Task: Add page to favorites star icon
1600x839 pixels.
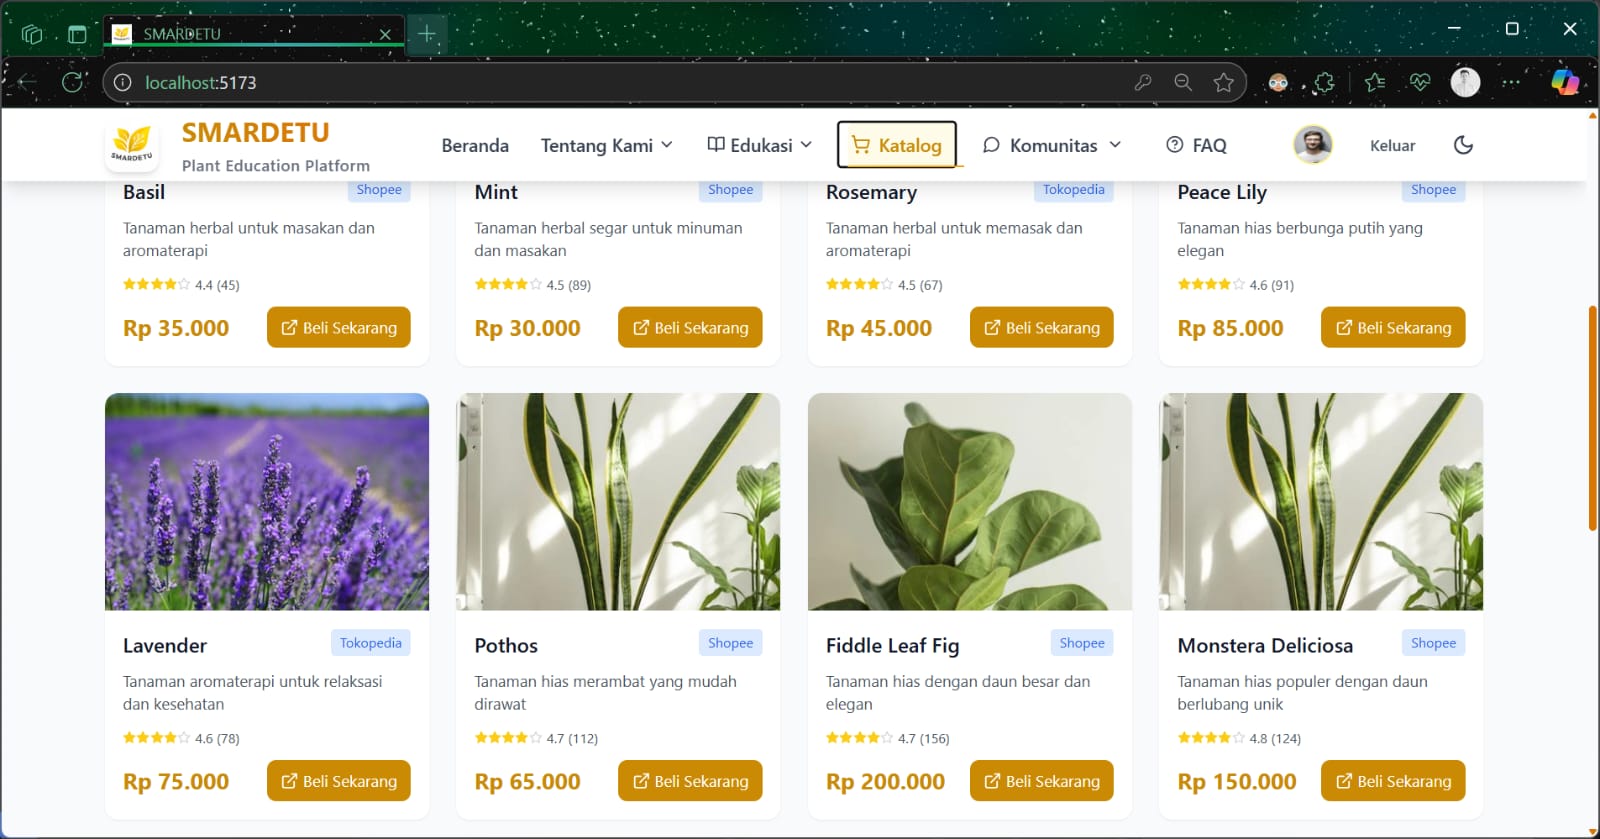Action: tap(1223, 82)
